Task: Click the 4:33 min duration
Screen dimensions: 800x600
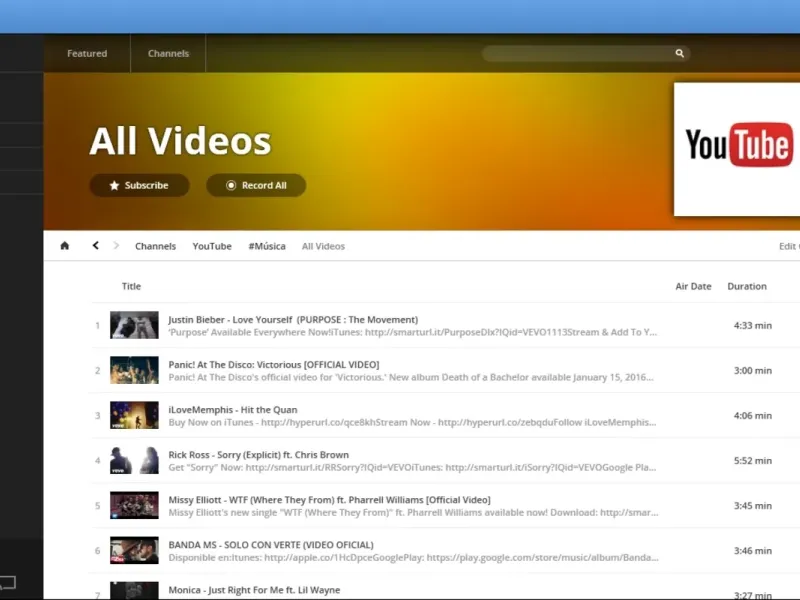Action: pos(753,325)
